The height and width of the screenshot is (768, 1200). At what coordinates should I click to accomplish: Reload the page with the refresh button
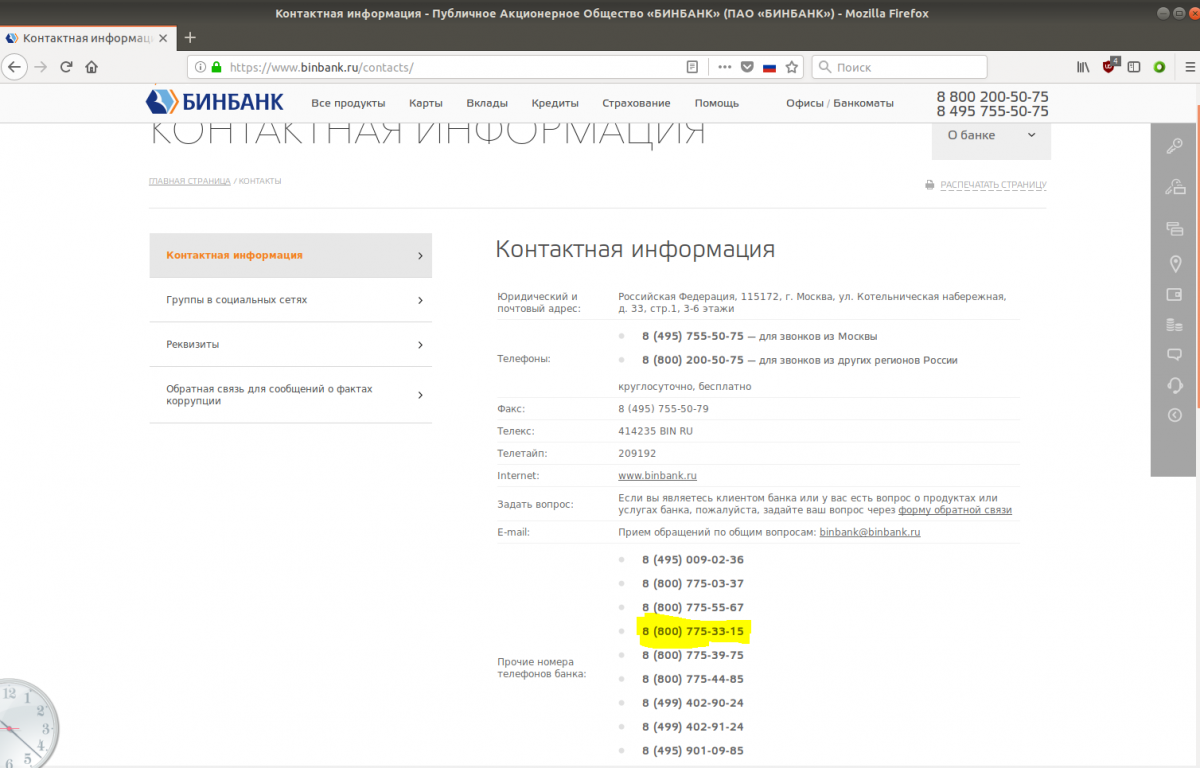coord(66,67)
